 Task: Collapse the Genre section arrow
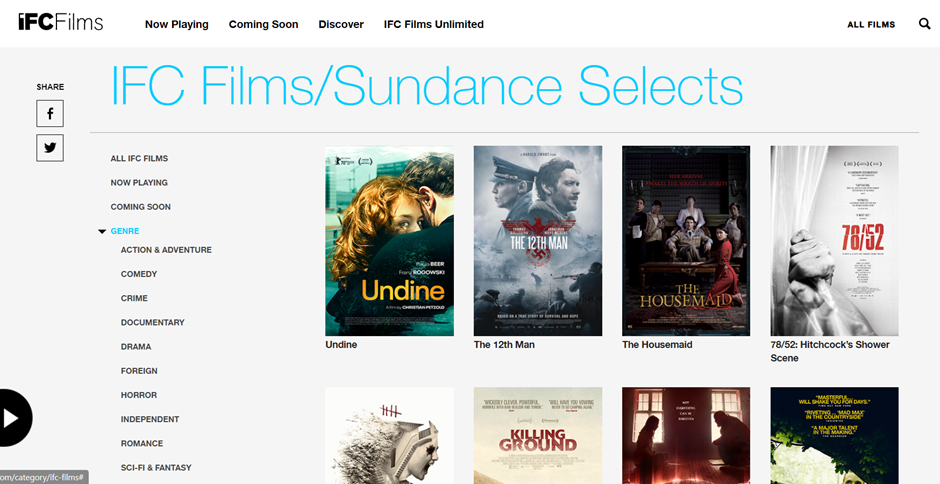point(102,232)
